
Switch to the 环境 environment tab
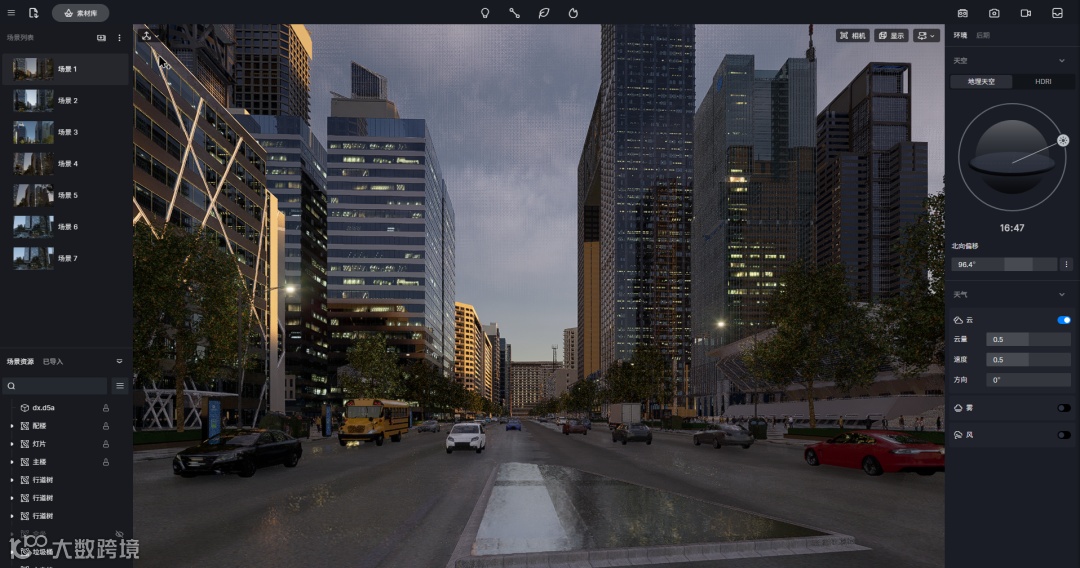[x=960, y=35]
